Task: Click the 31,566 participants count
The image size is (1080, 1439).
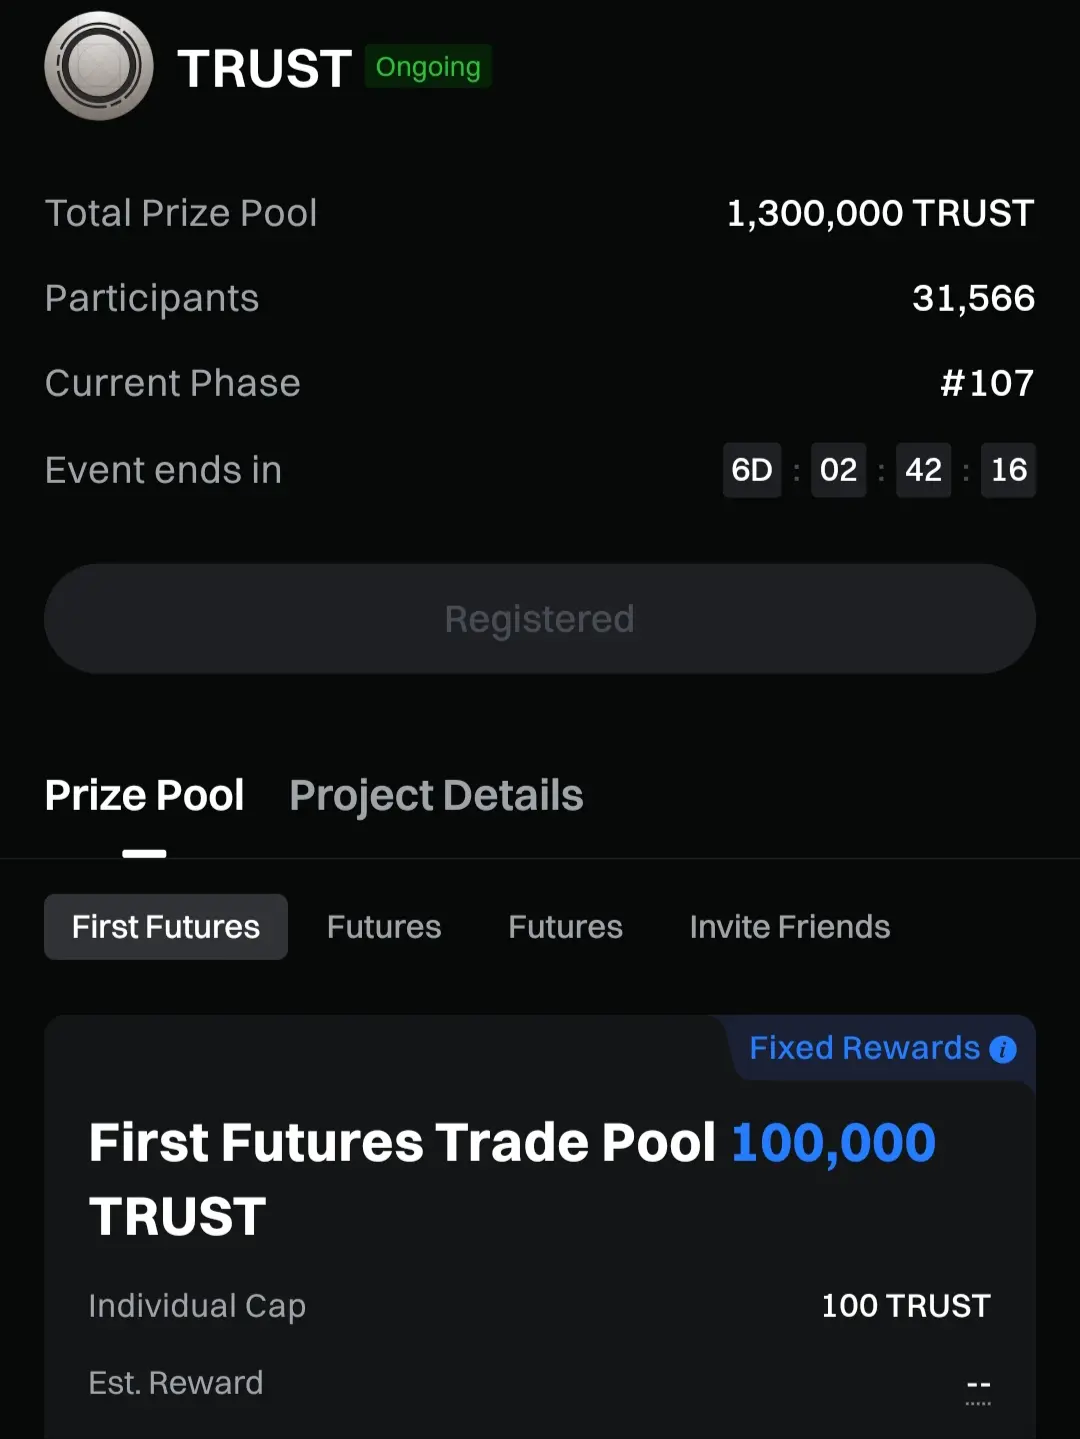Action: pos(973,298)
